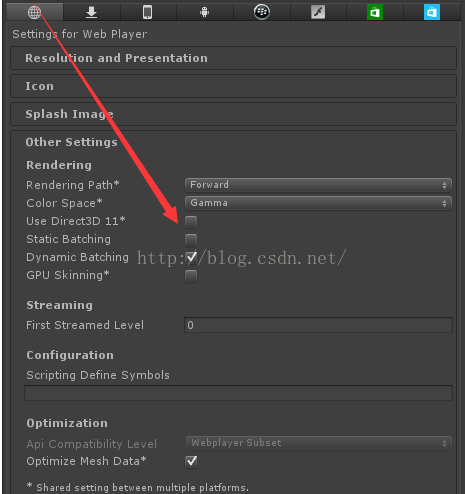Uncheck the Optimize Mesh Data option
Screen dimensions: 465x494
191,462
